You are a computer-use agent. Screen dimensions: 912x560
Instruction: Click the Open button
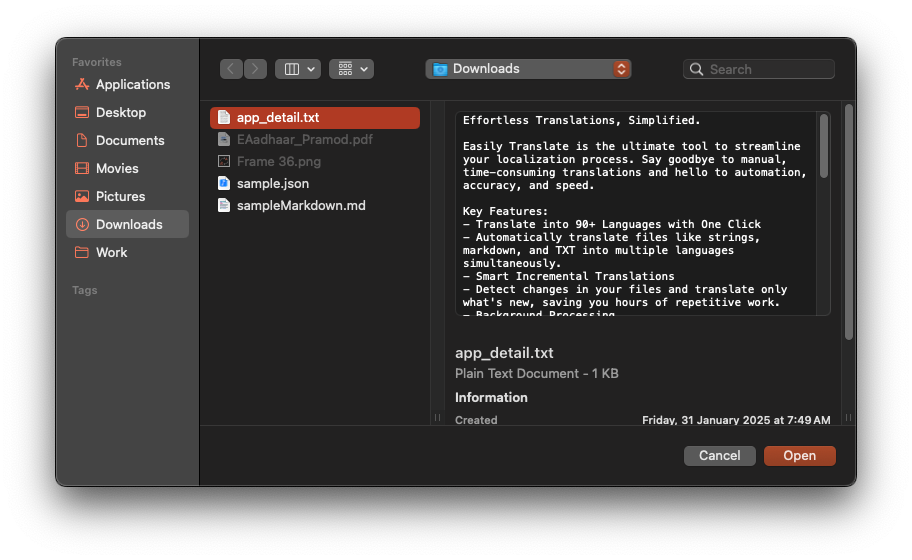(799, 456)
